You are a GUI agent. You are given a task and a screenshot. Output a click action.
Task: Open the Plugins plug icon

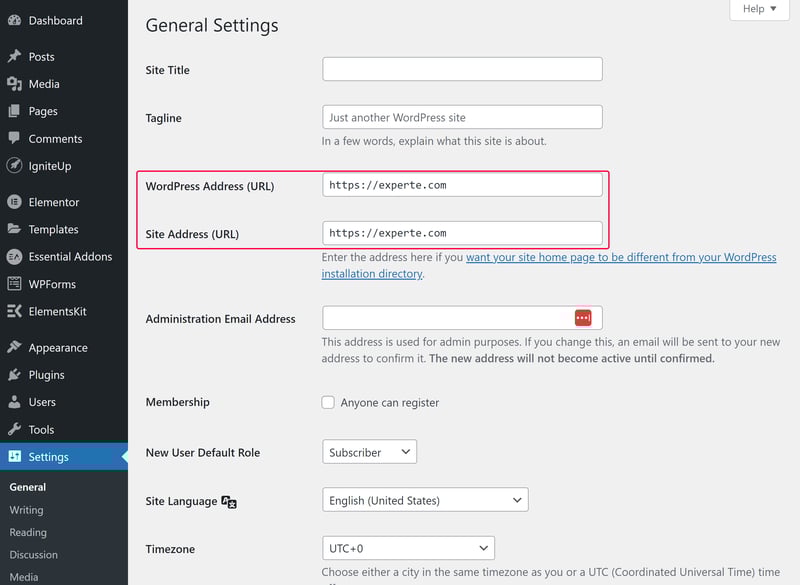[x=14, y=375]
